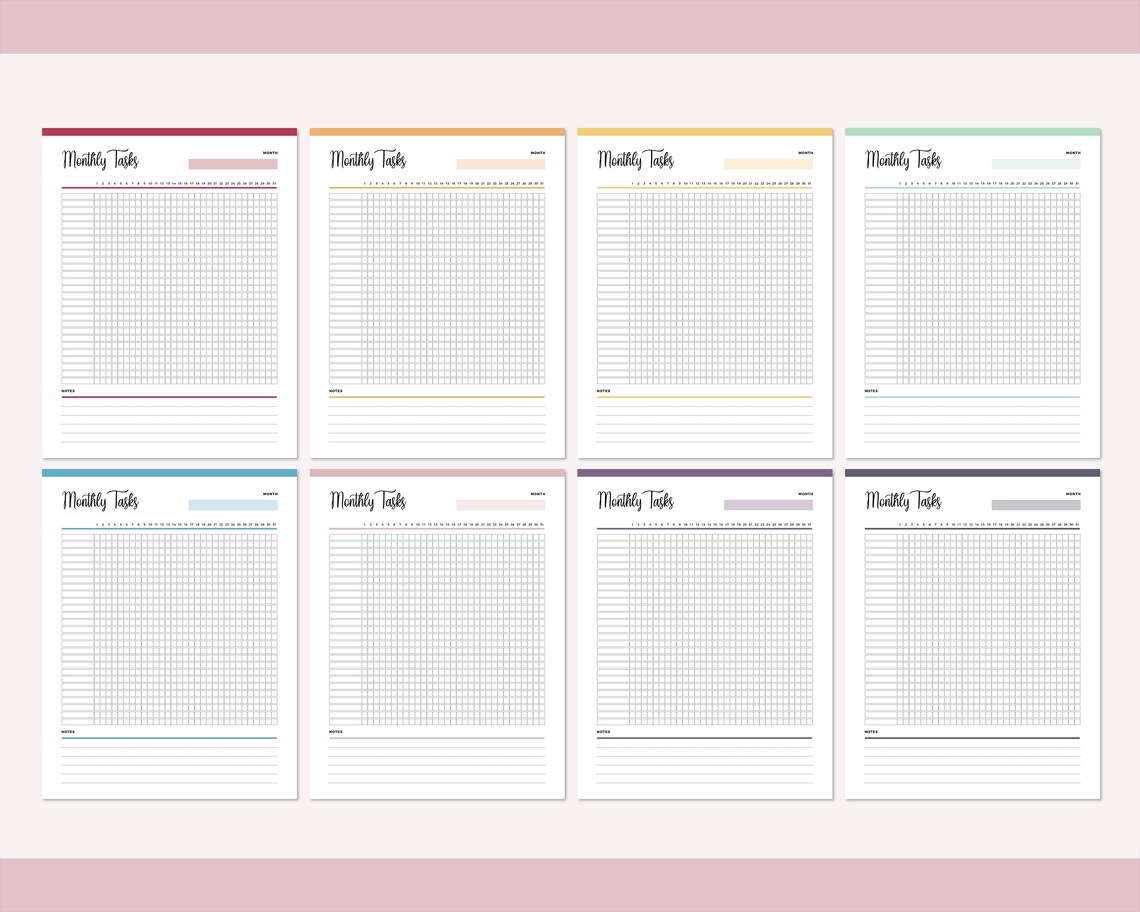The image size is (1140, 912).
Task: Click the teal header bar on blue template
Action: tap(168, 471)
